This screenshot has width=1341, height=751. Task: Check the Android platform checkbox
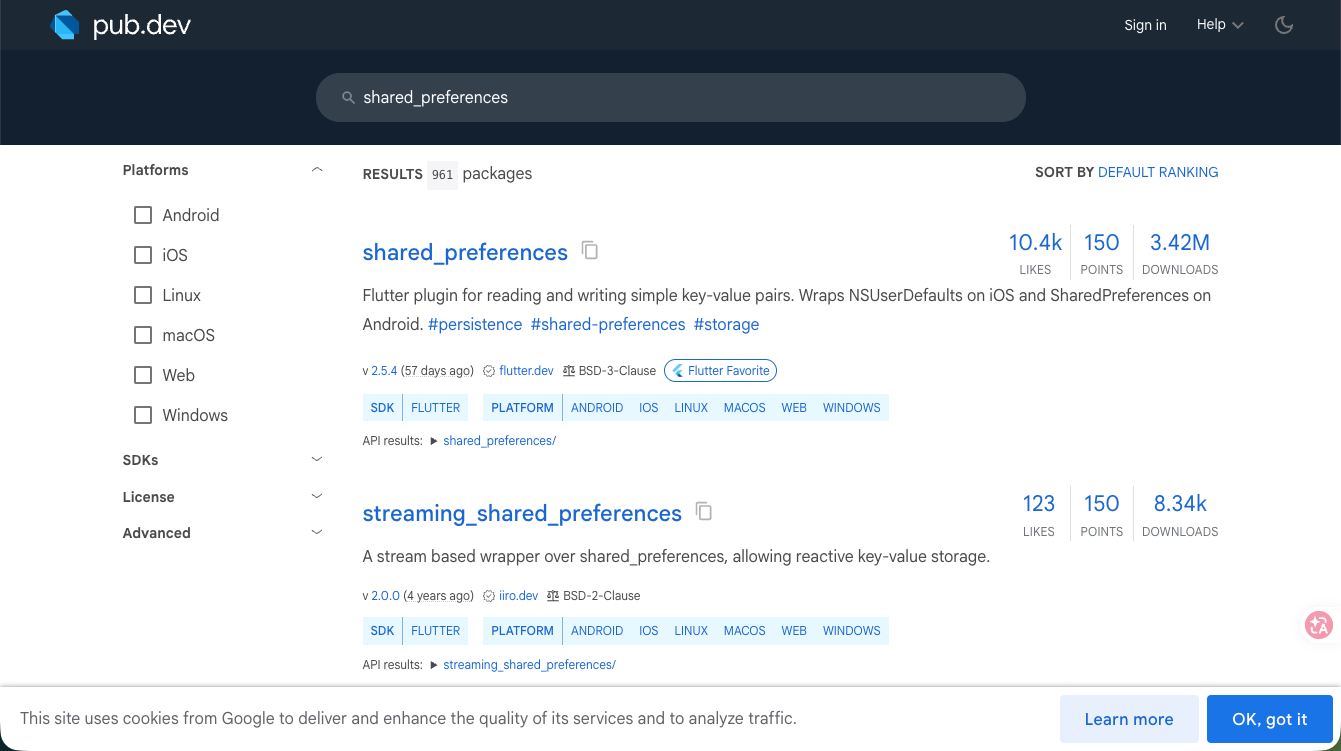pyautogui.click(x=143, y=215)
